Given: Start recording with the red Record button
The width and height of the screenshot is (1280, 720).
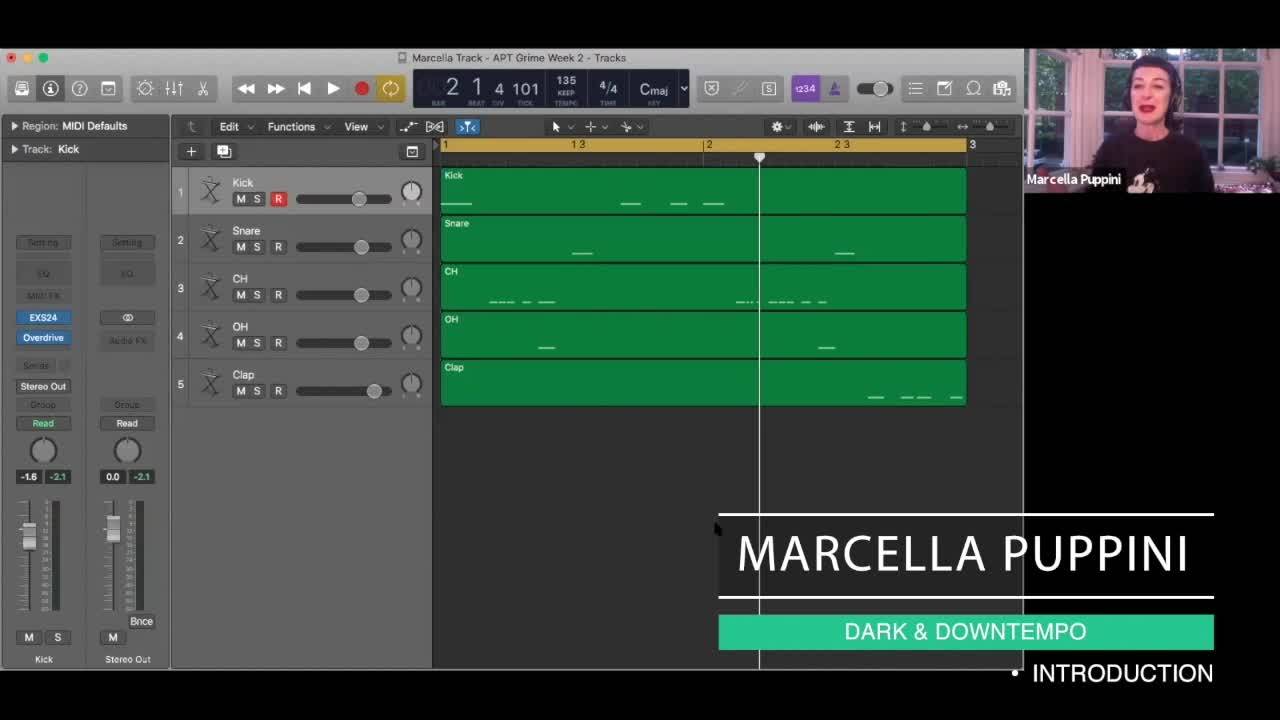Looking at the screenshot, I should 362,88.
